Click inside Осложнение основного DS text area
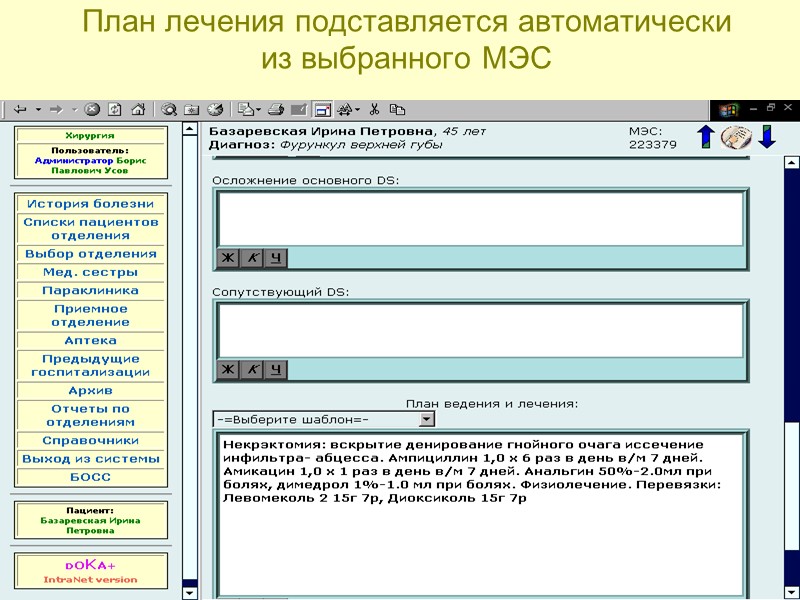The image size is (800, 600). [x=481, y=219]
